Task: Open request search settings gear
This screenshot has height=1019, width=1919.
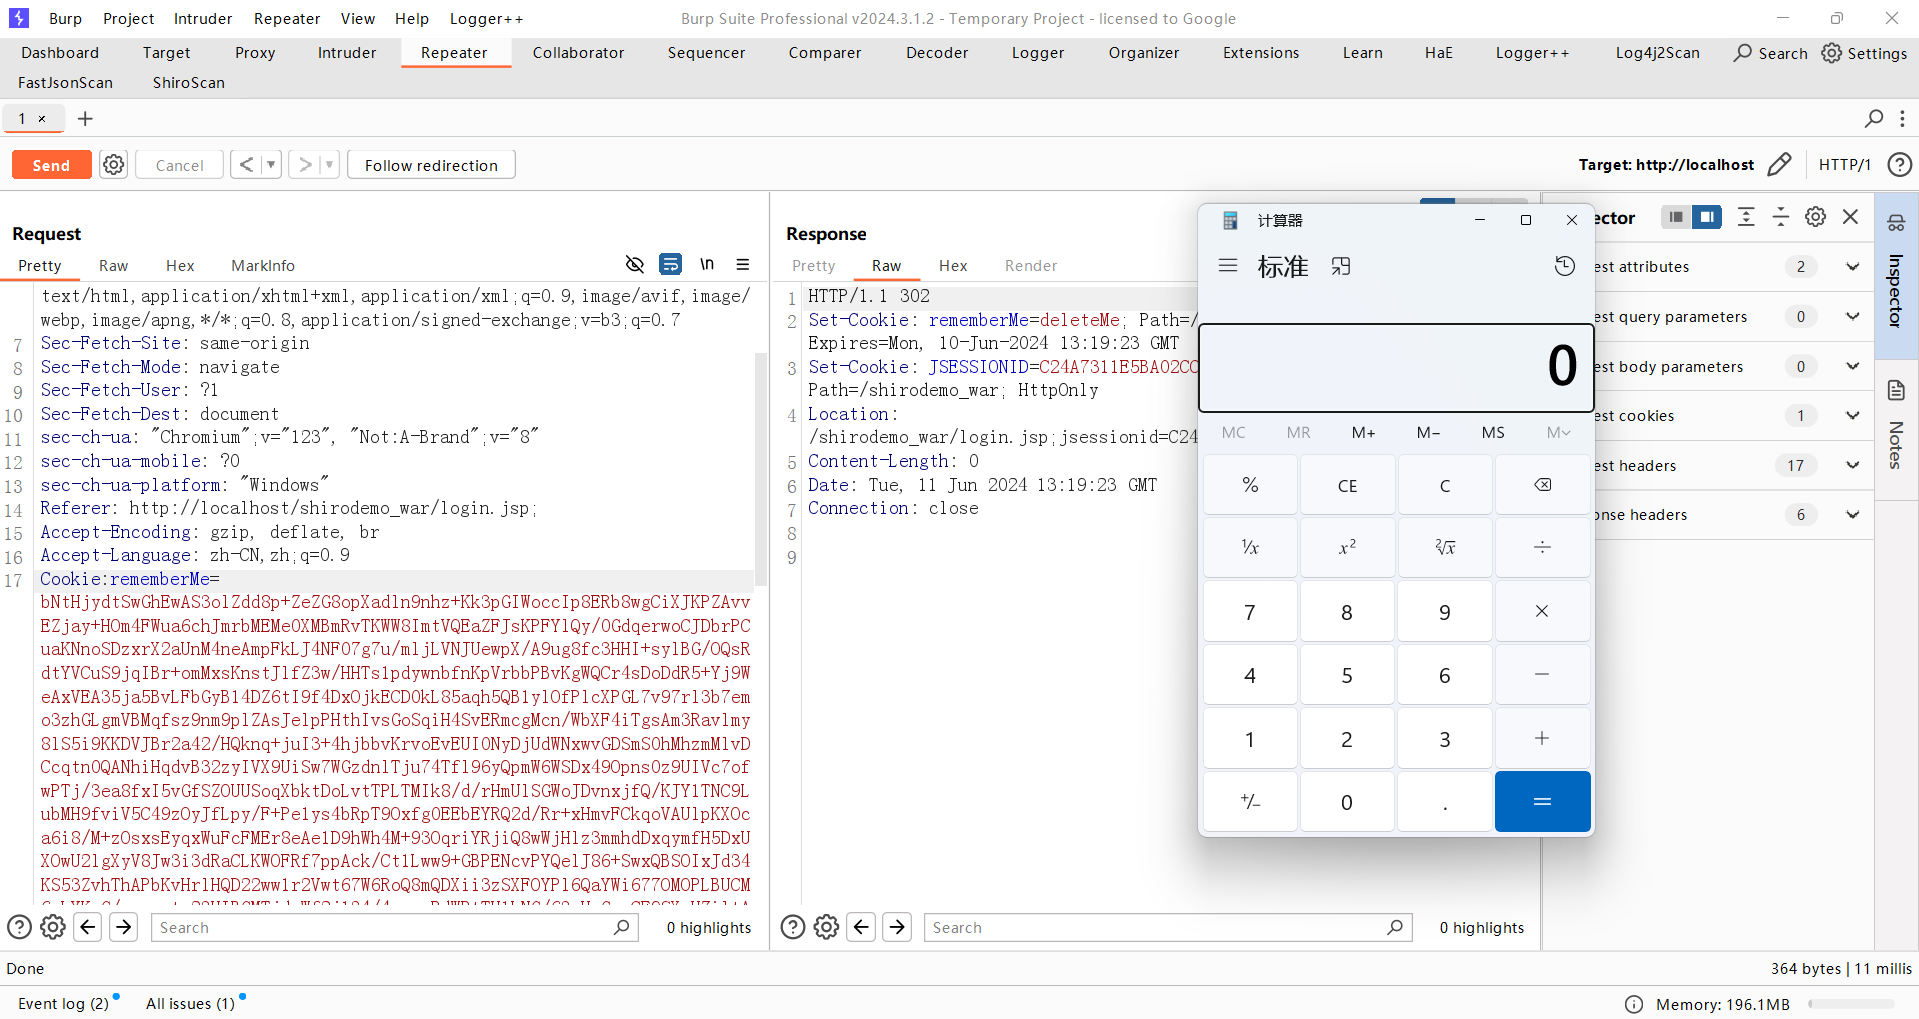Action: tap(53, 927)
